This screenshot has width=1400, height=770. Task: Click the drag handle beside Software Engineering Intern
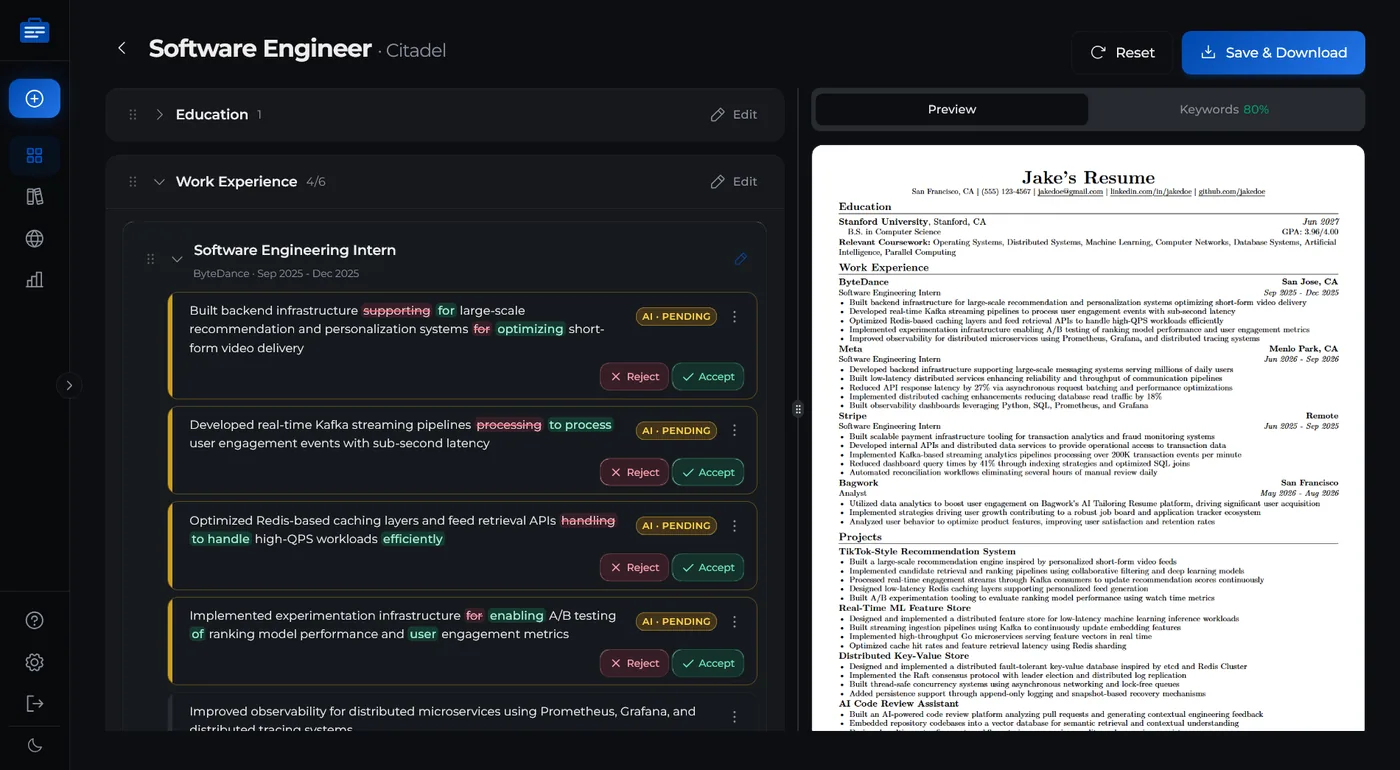[150, 259]
